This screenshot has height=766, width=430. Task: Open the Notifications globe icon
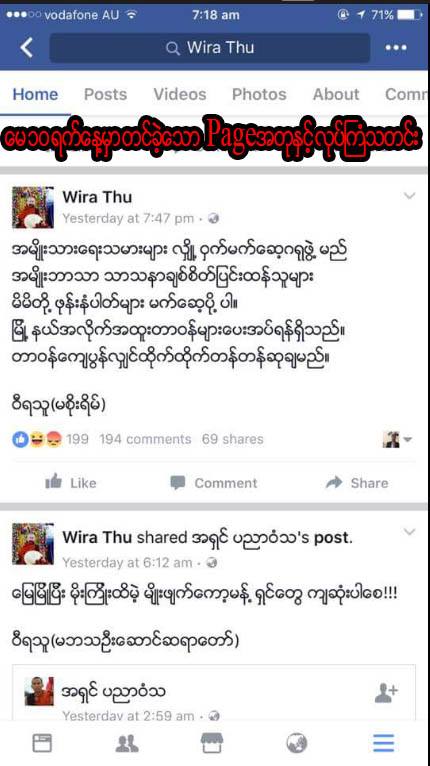coord(297,743)
